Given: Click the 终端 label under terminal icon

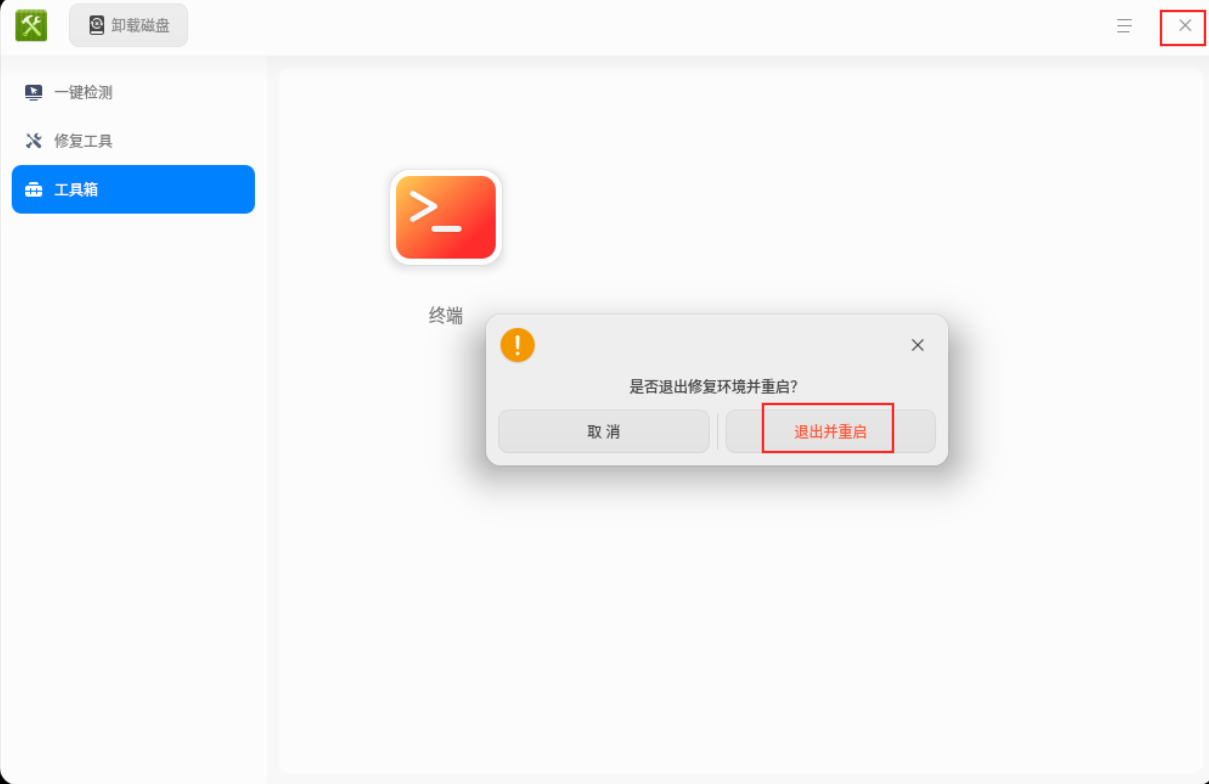Looking at the screenshot, I should coord(446,316).
